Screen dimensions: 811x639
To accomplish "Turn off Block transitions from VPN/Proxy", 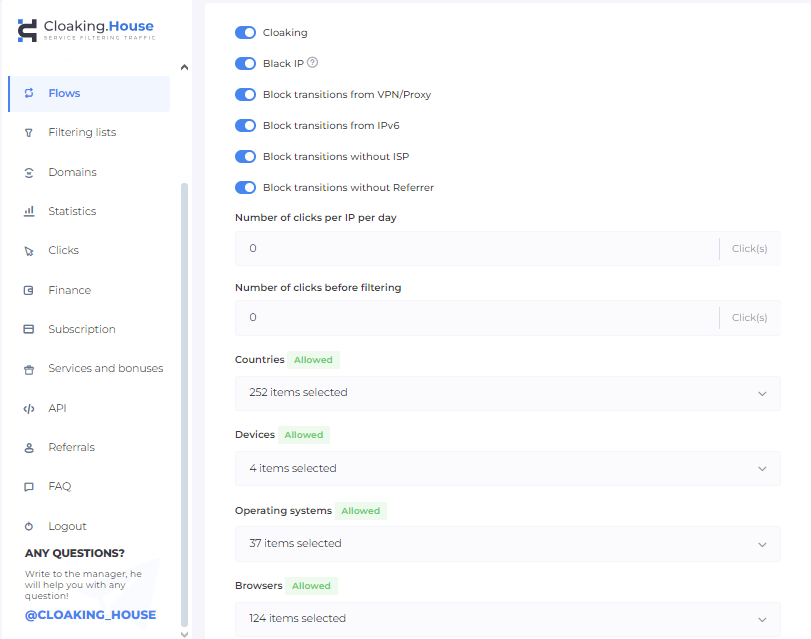I will (x=245, y=95).
